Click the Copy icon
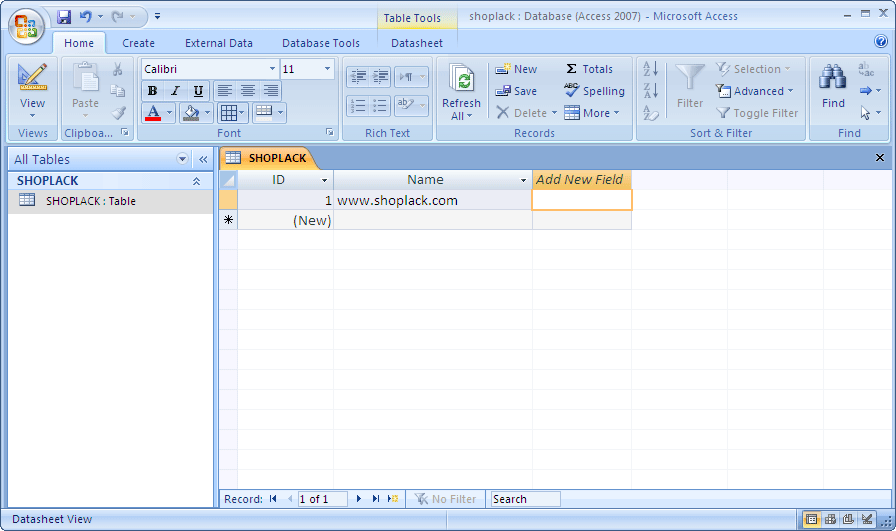The height and width of the screenshot is (531, 896). (118, 91)
